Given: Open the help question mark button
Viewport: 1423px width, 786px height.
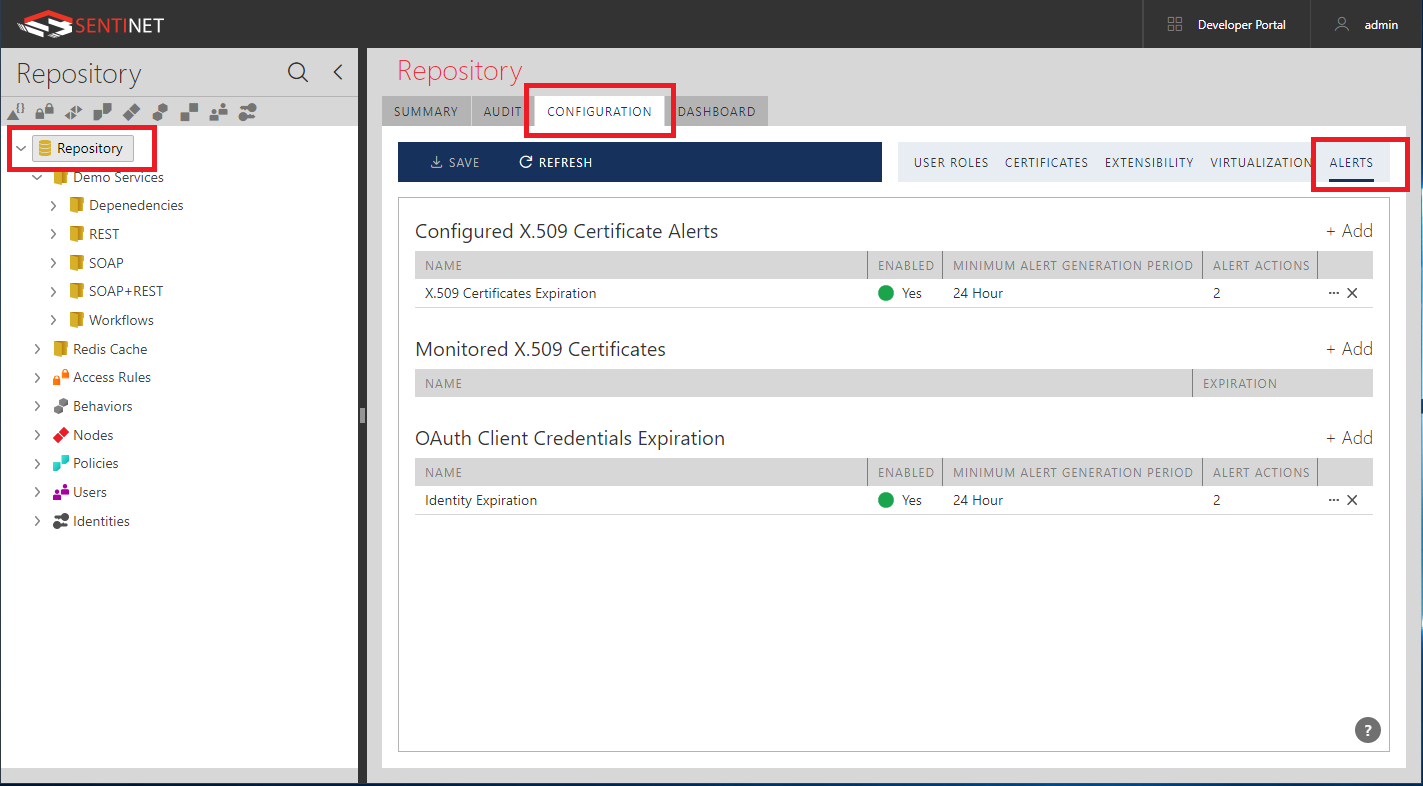Looking at the screenshot, I should pos(1367,730).
